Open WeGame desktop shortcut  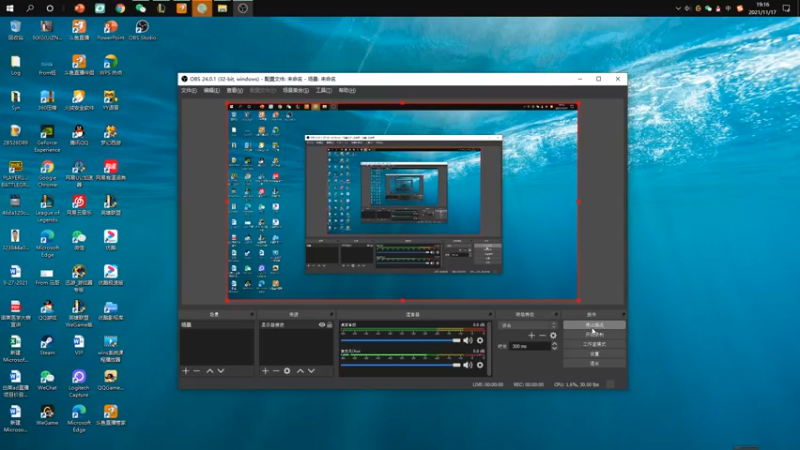(47, 415)
